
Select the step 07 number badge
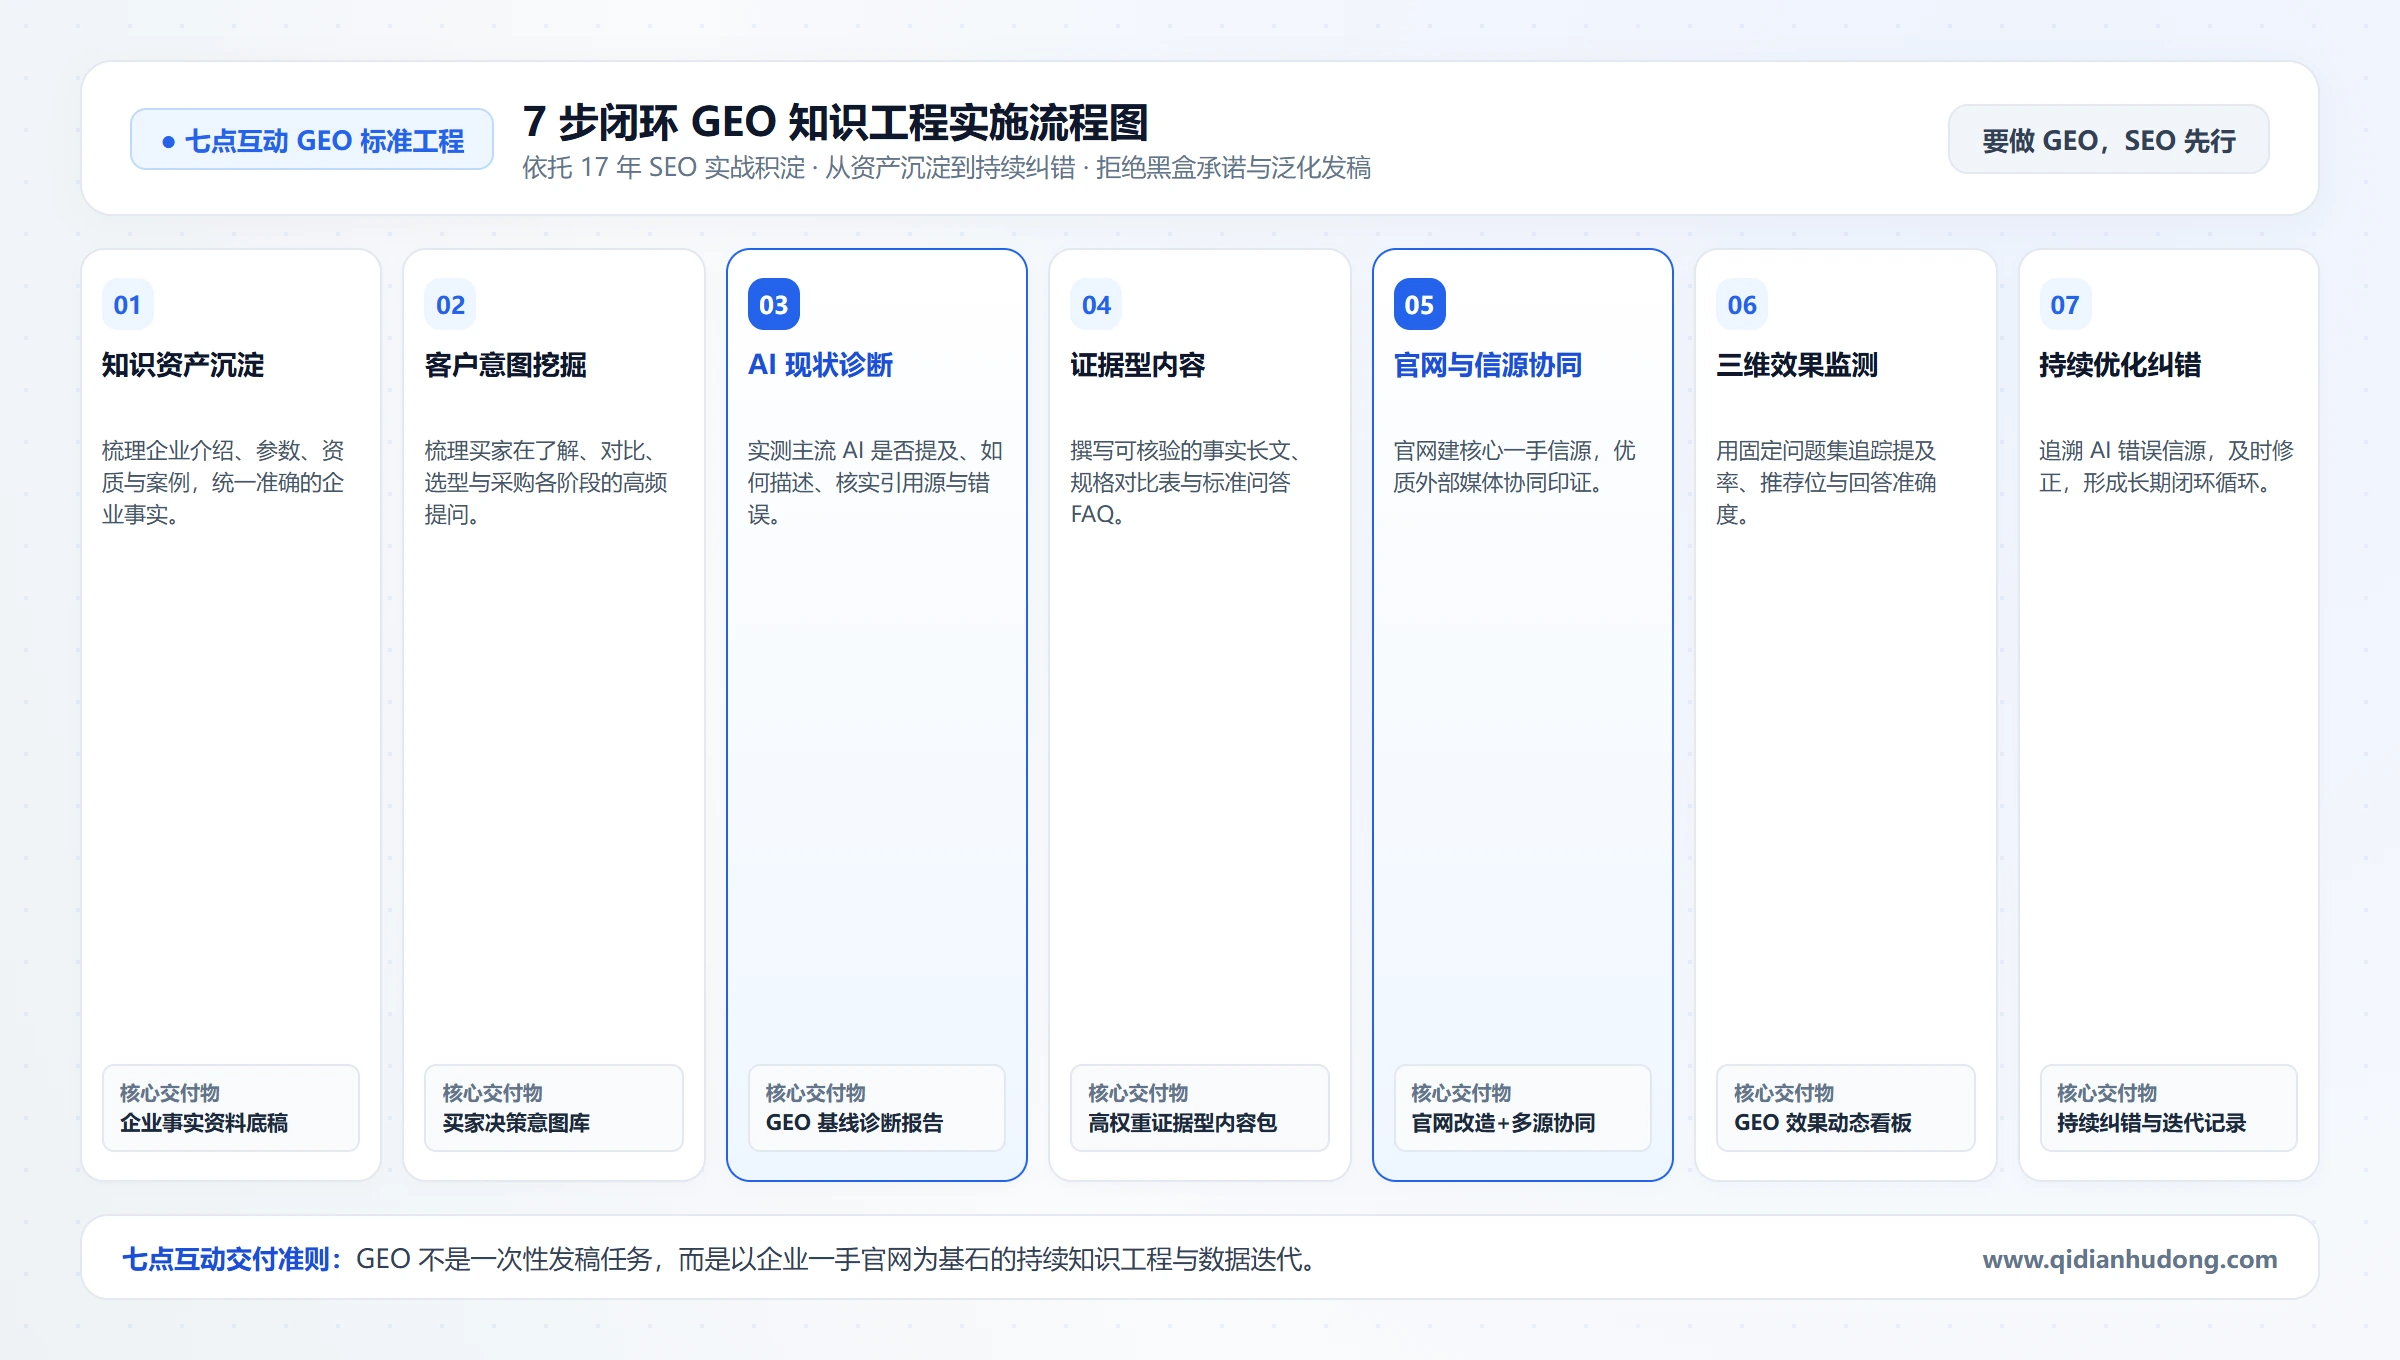2065,305
